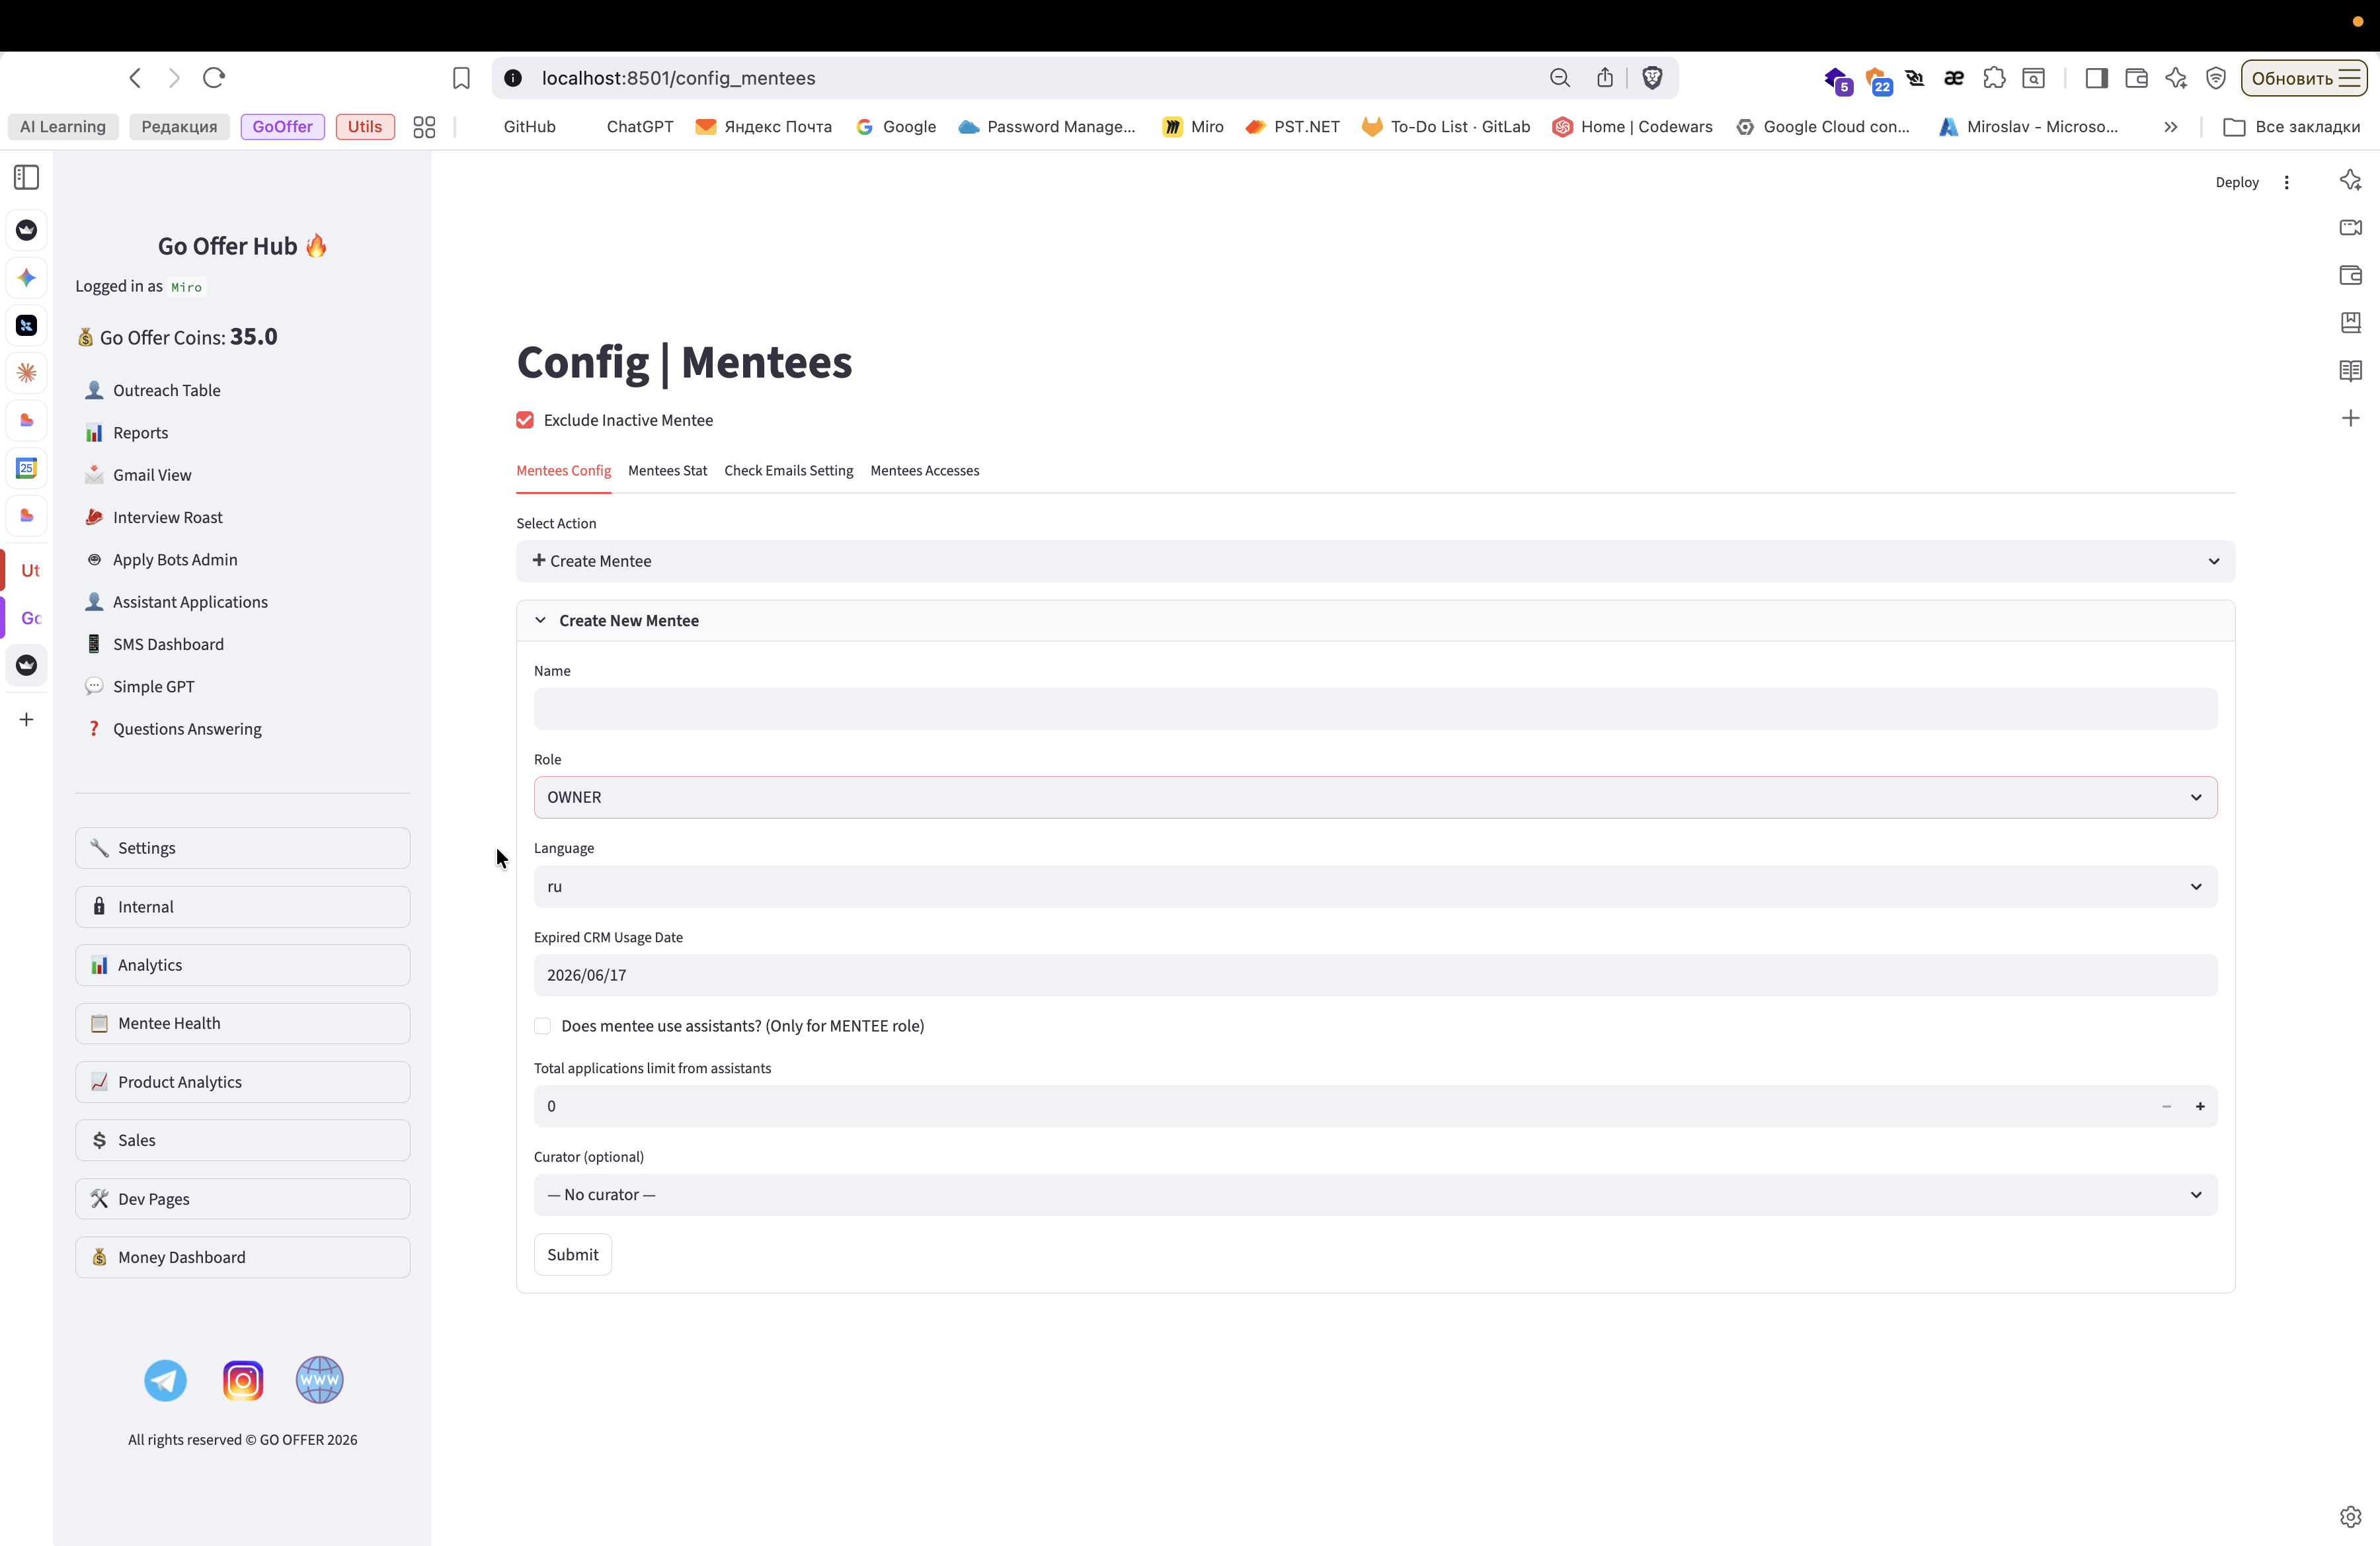Click the Brave Shields lion icon

click(1652, 78)
